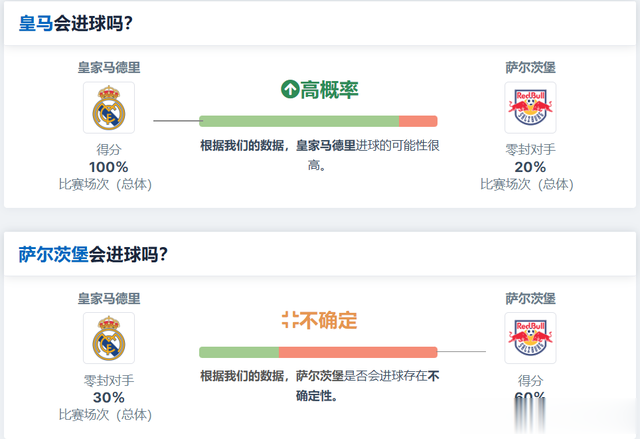Viewport: 640px width, 439px height.
Task: Click the 20% clean sheet statistic
Action: pyautogui.click(x=530, y=167)
